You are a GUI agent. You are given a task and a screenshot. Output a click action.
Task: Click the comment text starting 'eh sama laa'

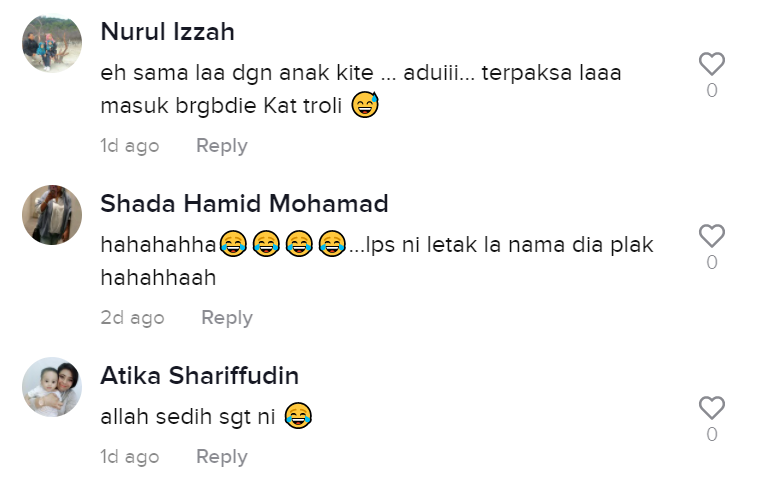pos(361,89)
